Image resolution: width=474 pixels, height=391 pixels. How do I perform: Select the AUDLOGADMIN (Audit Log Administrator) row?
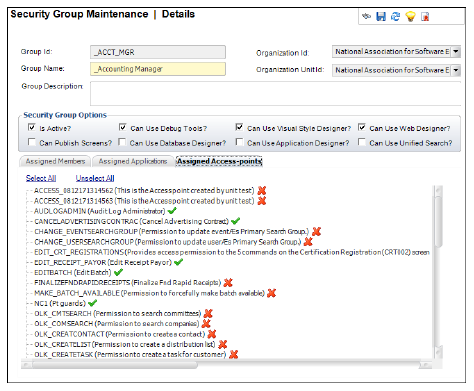point(100,211)
